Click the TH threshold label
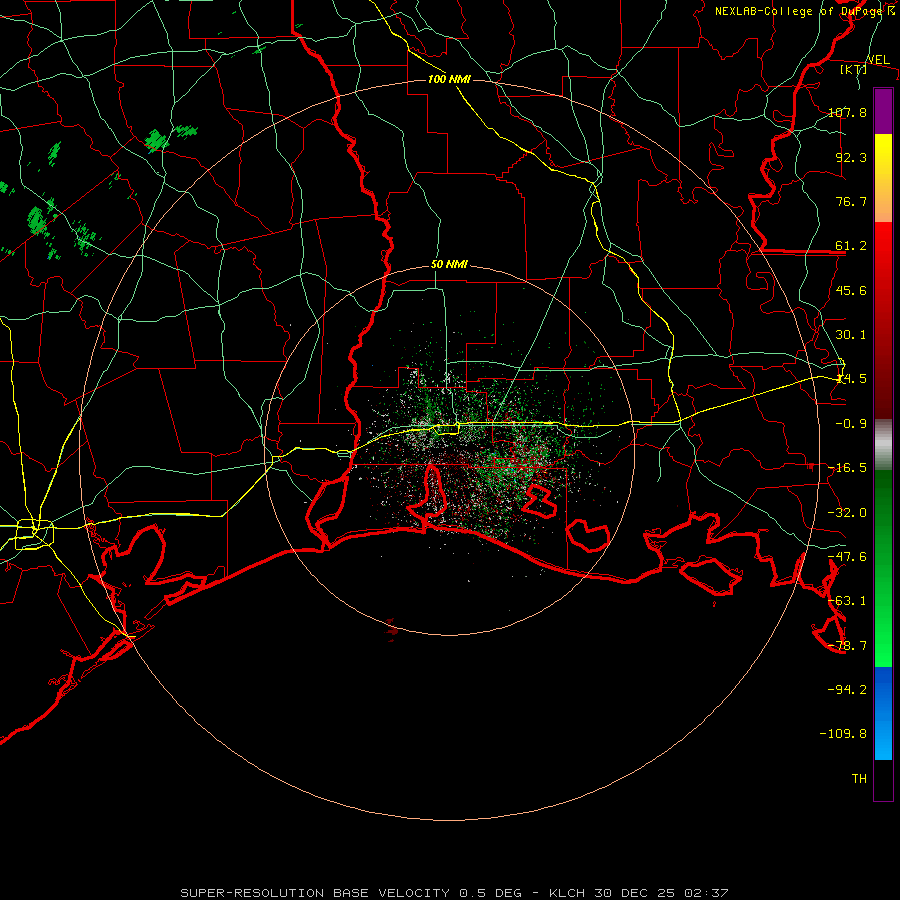This screenshot has height=900, width=900. pyautogui.click(x=859, y=778)
